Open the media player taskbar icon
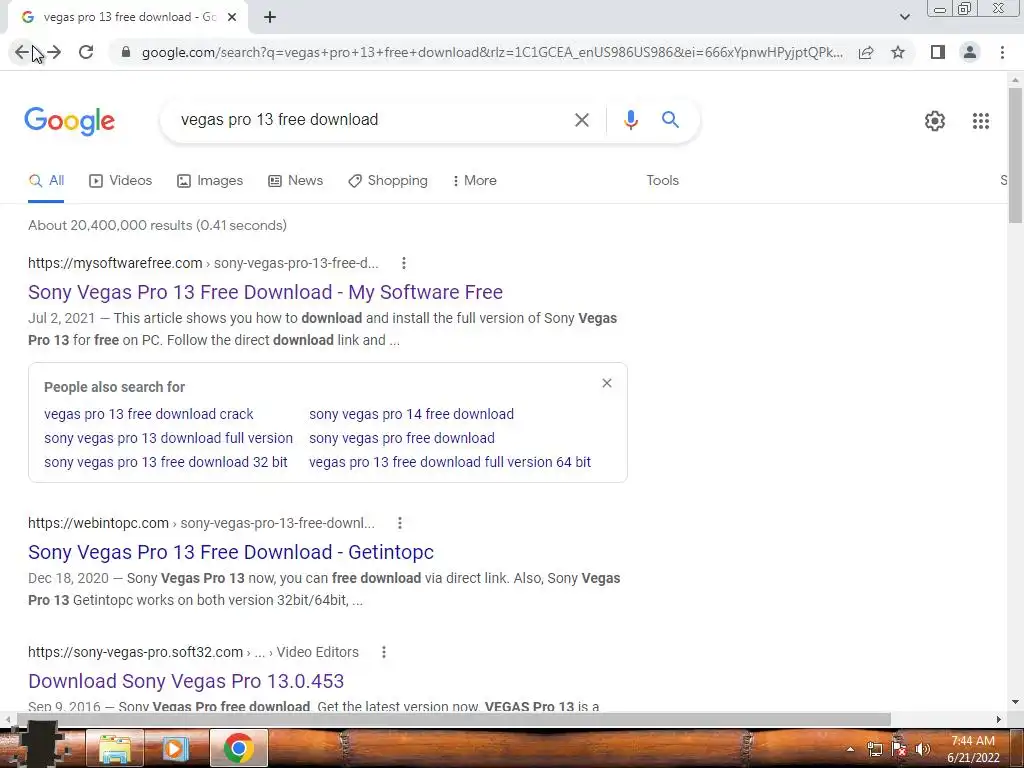The height and width of the screenshot is (768, 1024). pos(174,748)
